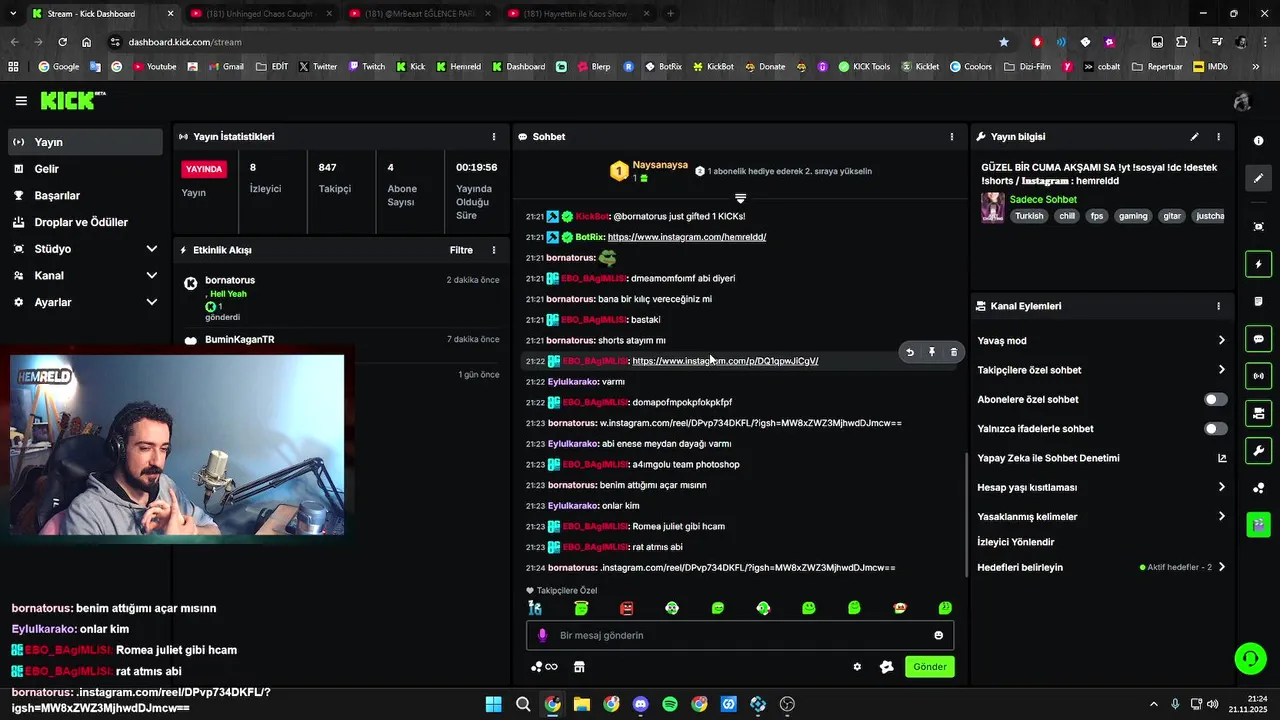
Task: Click the Filtre button in Etkinlik Akışı
Action: 461,250
